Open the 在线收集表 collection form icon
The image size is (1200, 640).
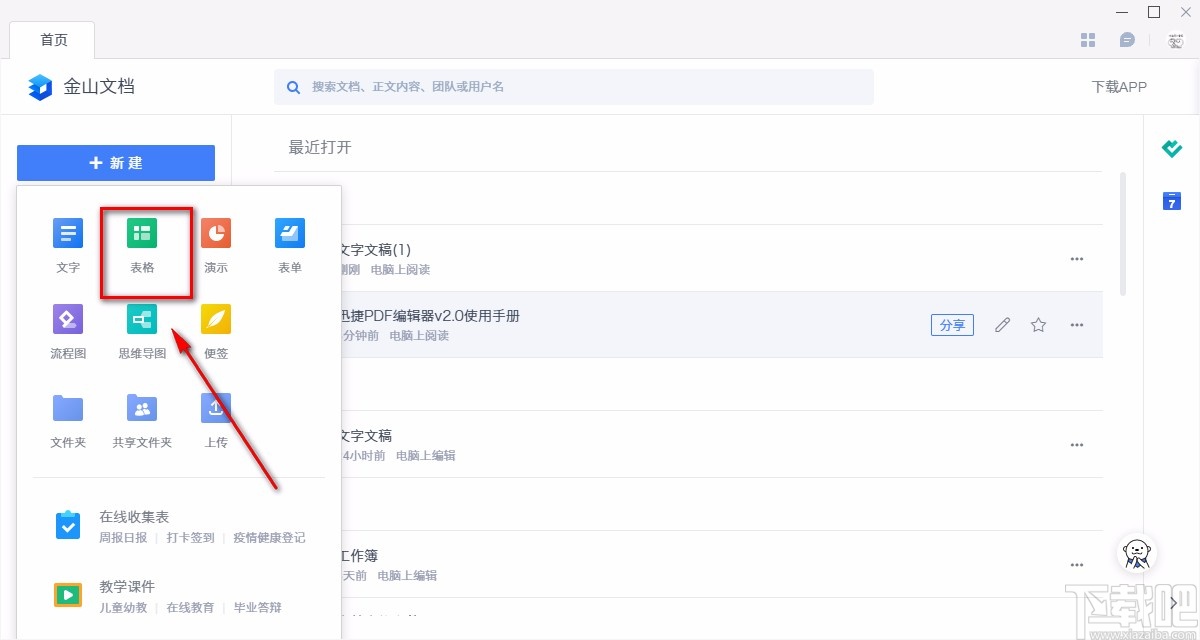67,523
